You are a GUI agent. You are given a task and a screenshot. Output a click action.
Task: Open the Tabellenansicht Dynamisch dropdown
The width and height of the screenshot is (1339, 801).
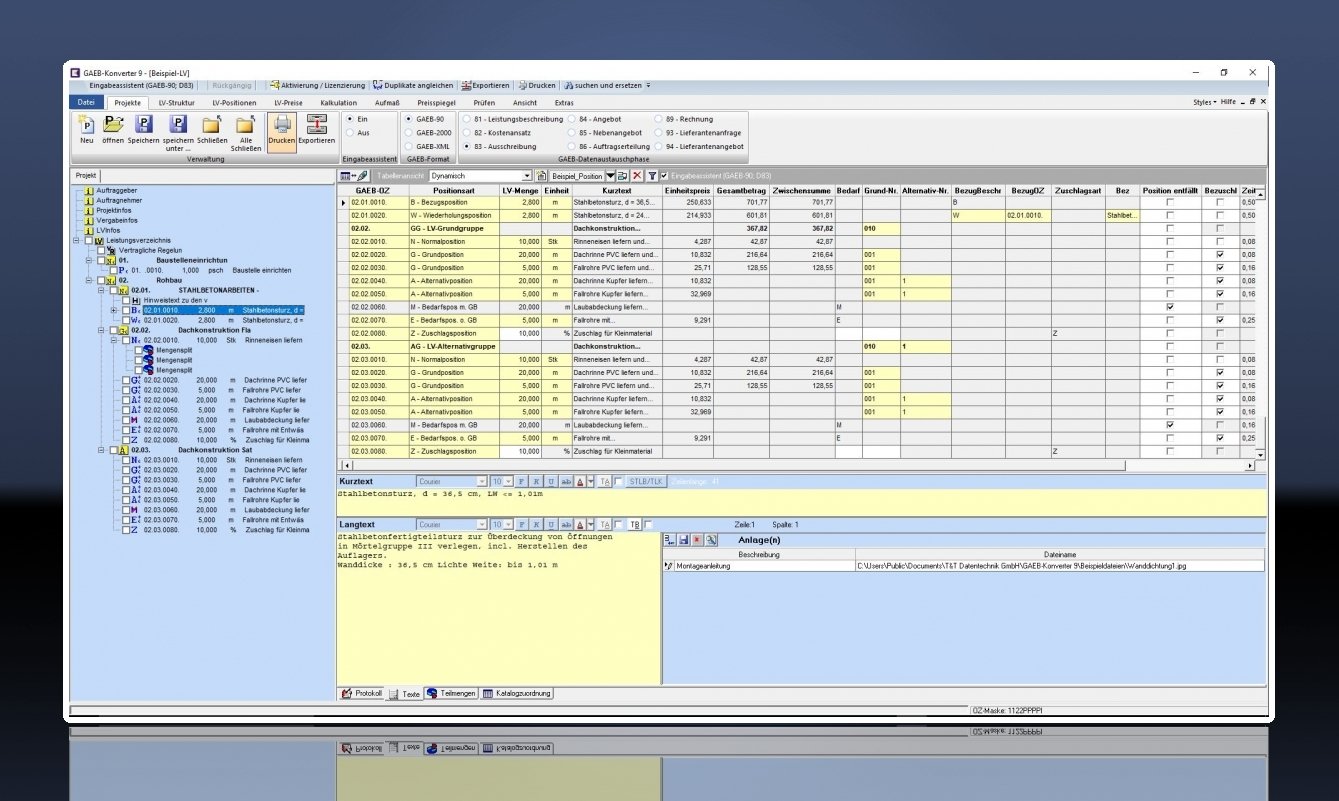click(528, 176)
